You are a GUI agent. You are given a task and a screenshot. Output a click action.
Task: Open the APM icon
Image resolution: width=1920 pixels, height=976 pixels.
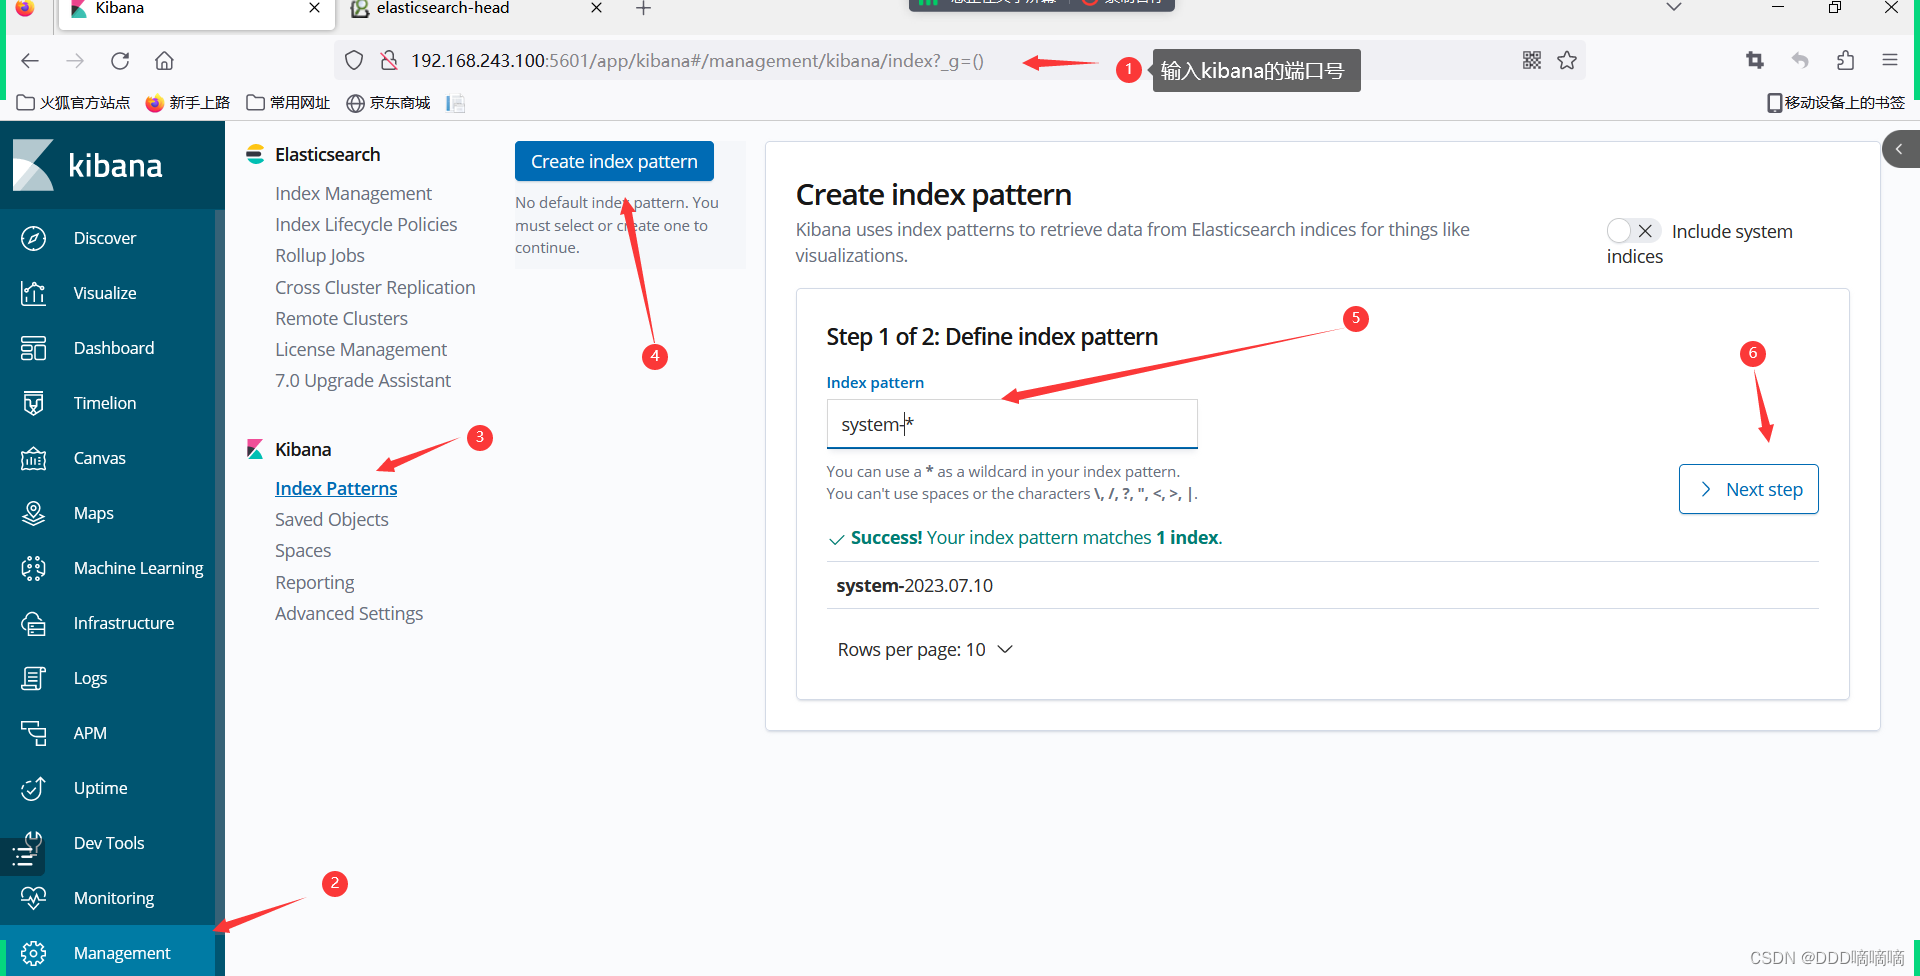coord(33,733)
